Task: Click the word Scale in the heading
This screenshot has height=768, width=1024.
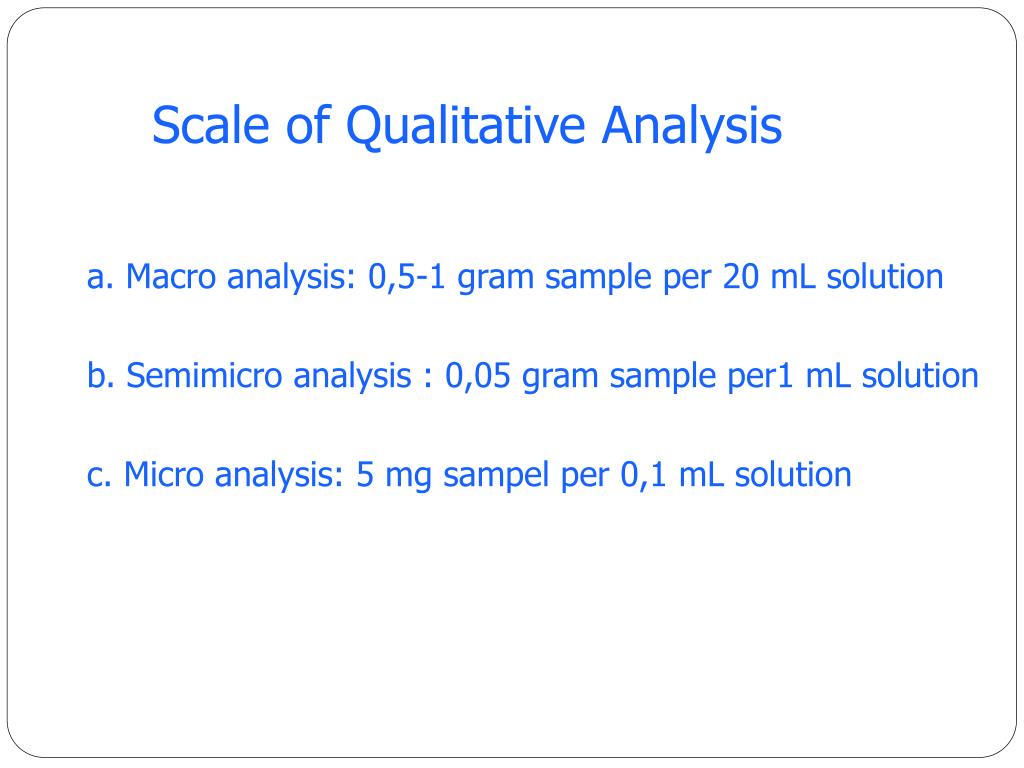Action: 210,125
